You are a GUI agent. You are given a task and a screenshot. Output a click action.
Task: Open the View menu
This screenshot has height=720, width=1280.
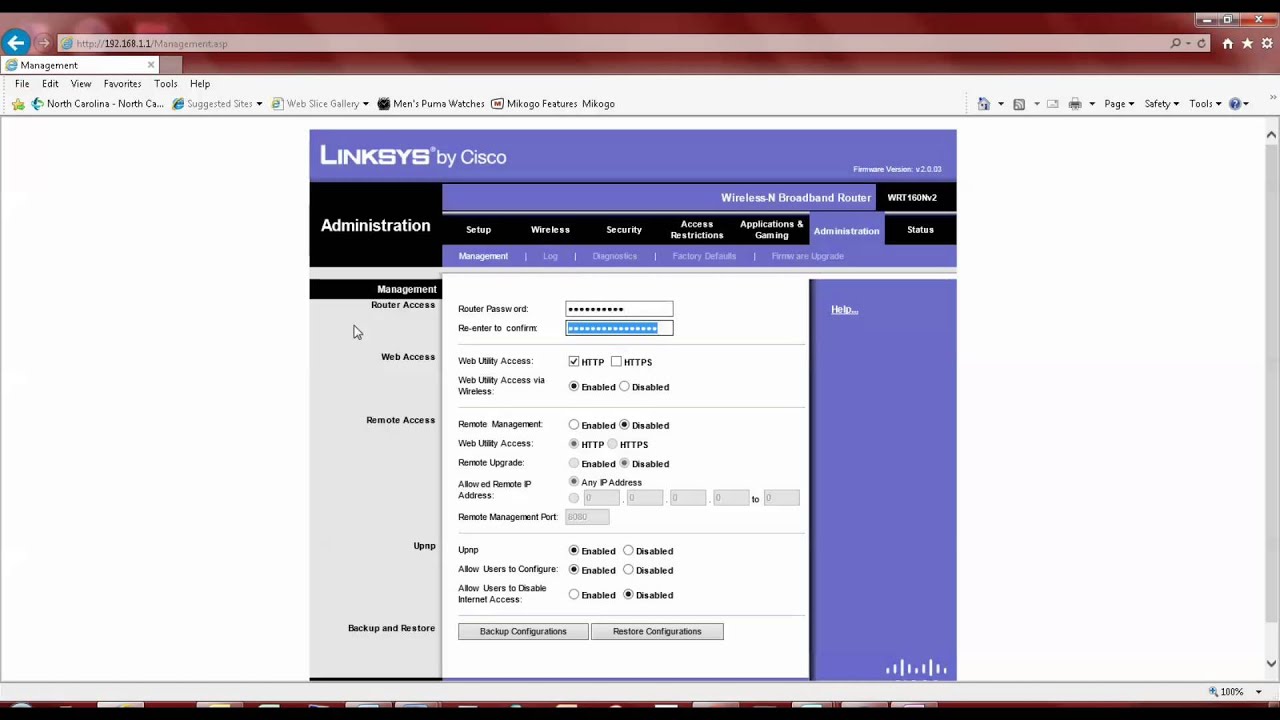click(x=81, y=84)
